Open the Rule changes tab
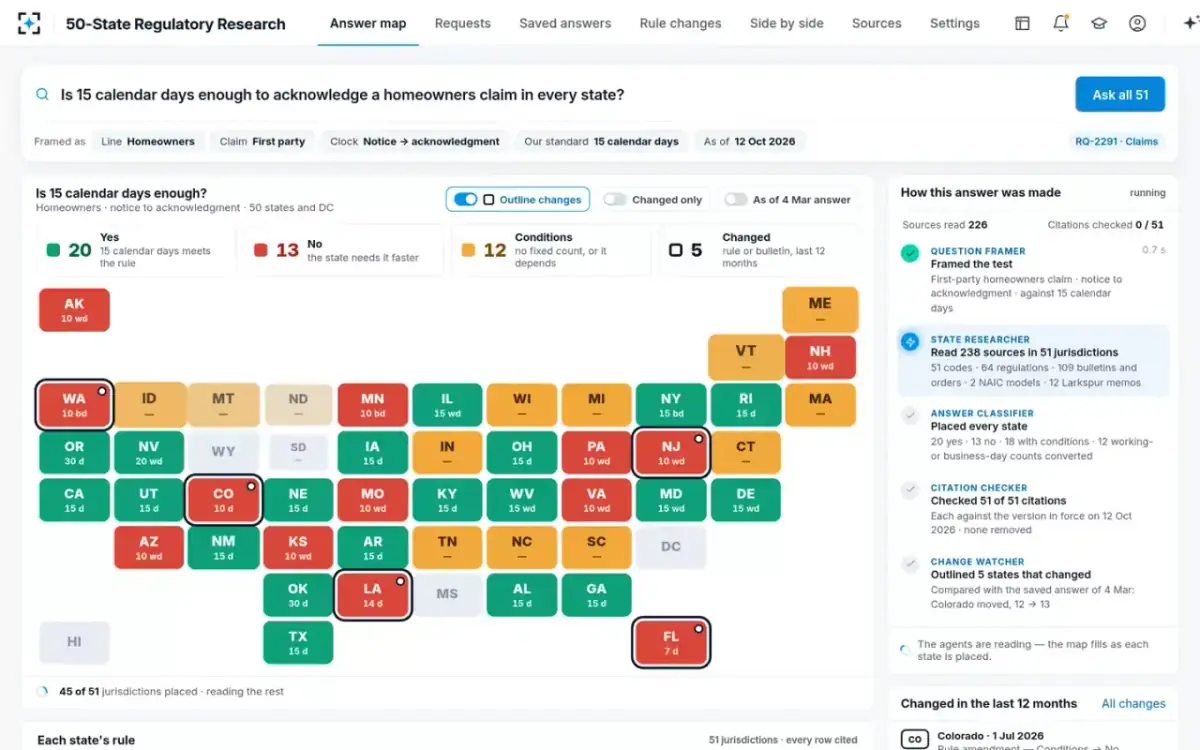Screen dimensions: 1200x750 pos(680,23)
